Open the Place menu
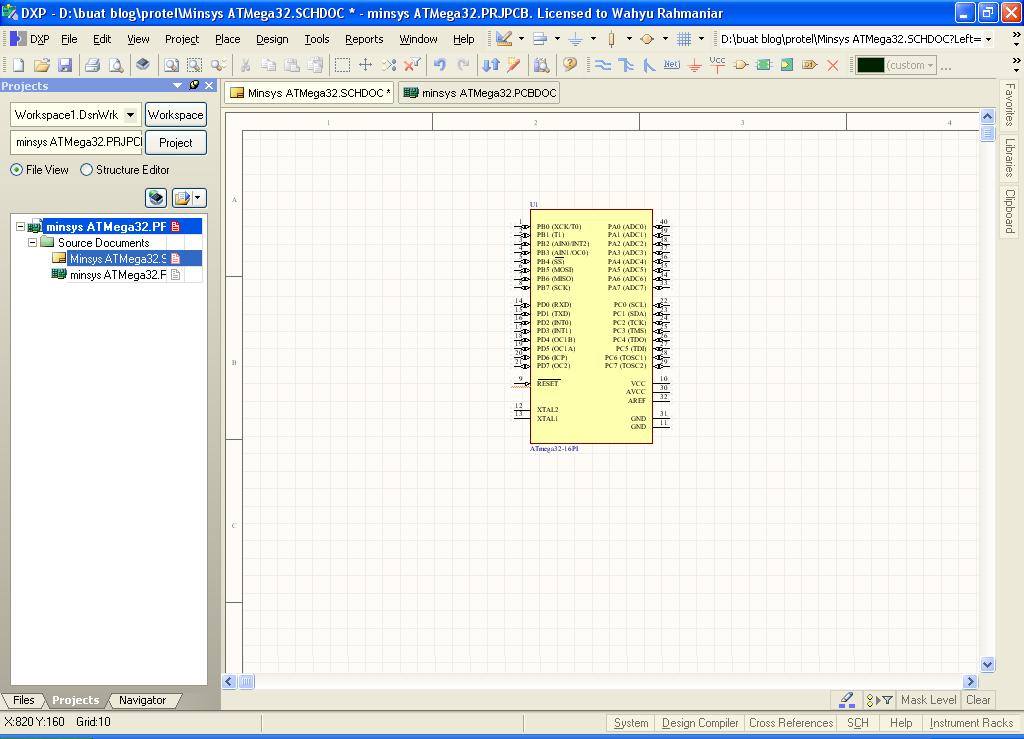This screenshot has height=739, width=1024. pyautogui.click(x=227, y=39)
